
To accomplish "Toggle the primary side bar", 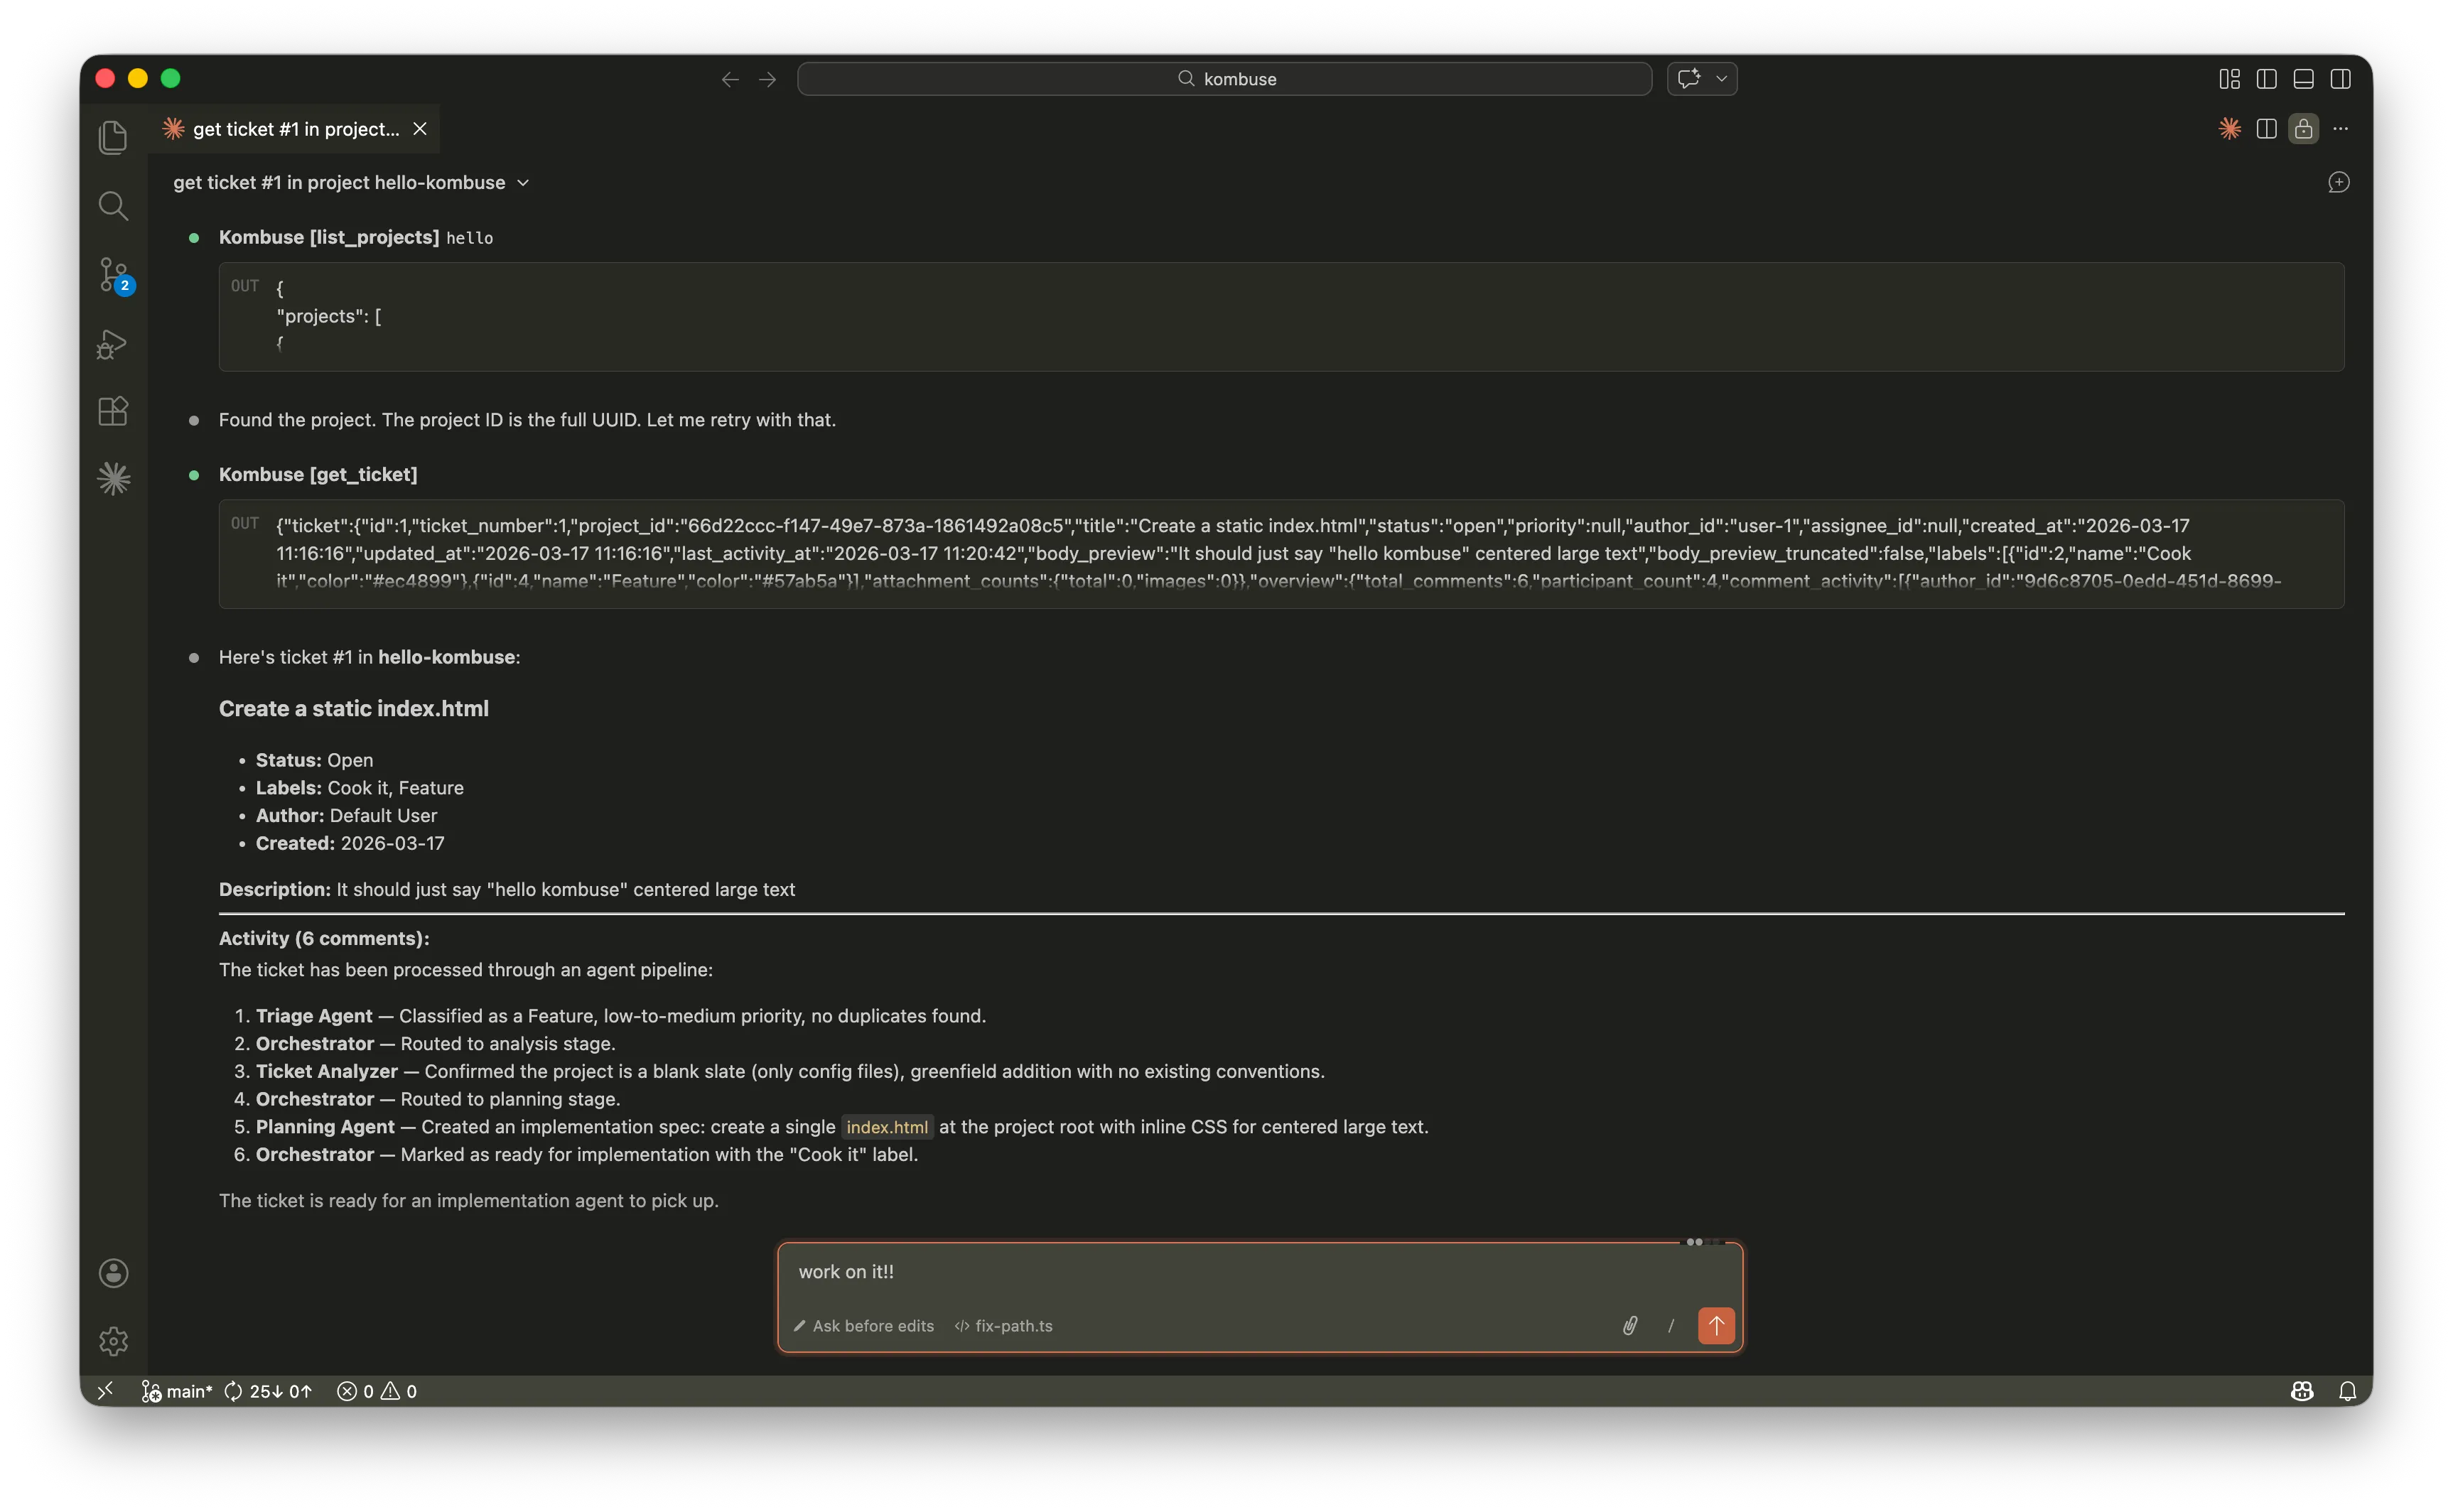I will click(x=2266, y=79).
